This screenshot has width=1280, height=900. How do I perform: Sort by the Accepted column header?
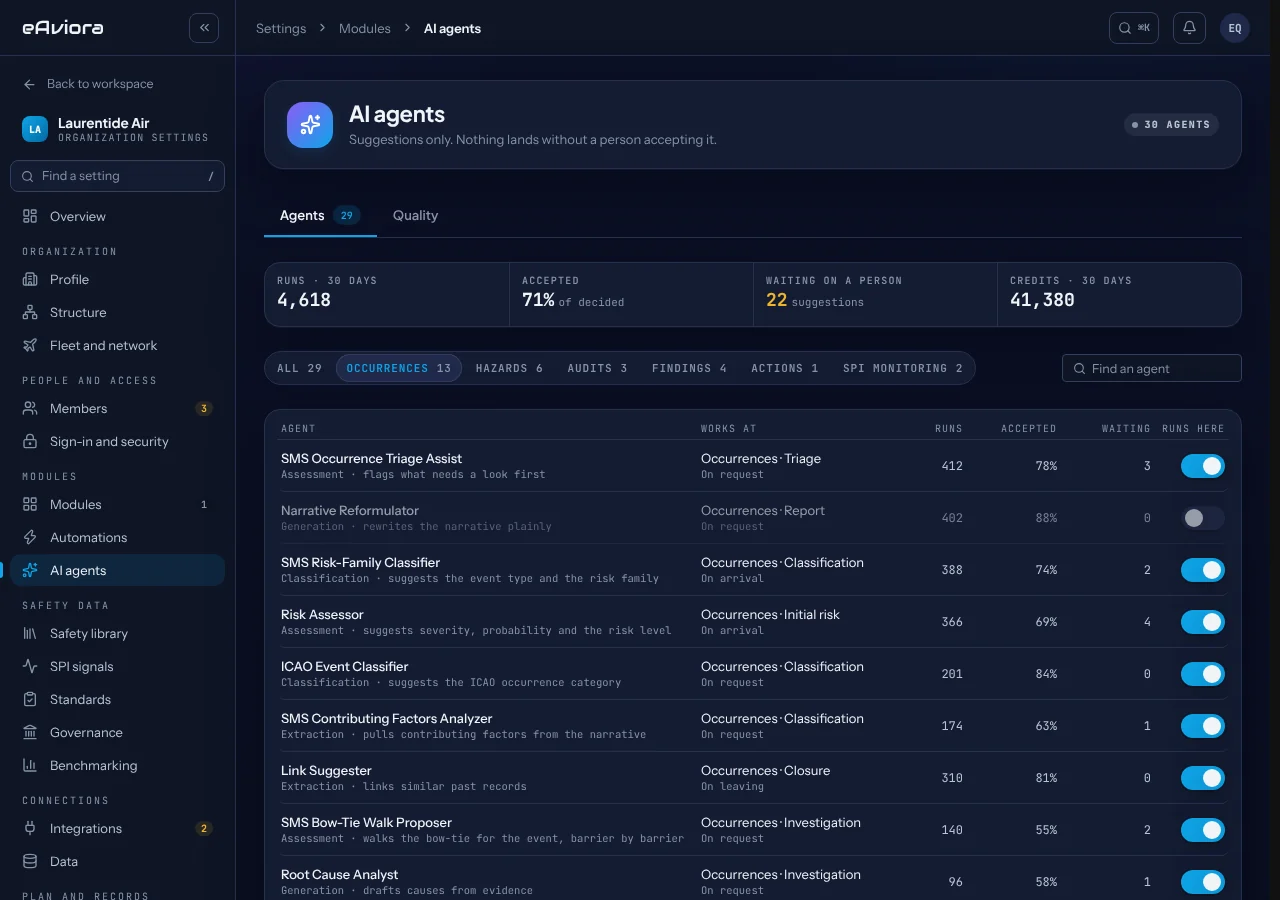point(1029,428)
